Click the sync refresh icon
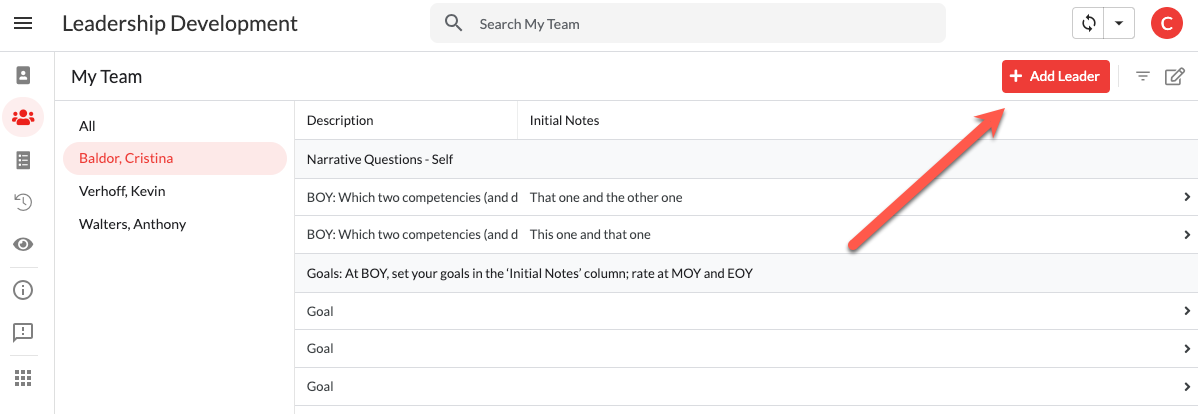Image resolution: width=1198 pixels, height=414 pixels. pyautogui.click(x=1088, y=23)
